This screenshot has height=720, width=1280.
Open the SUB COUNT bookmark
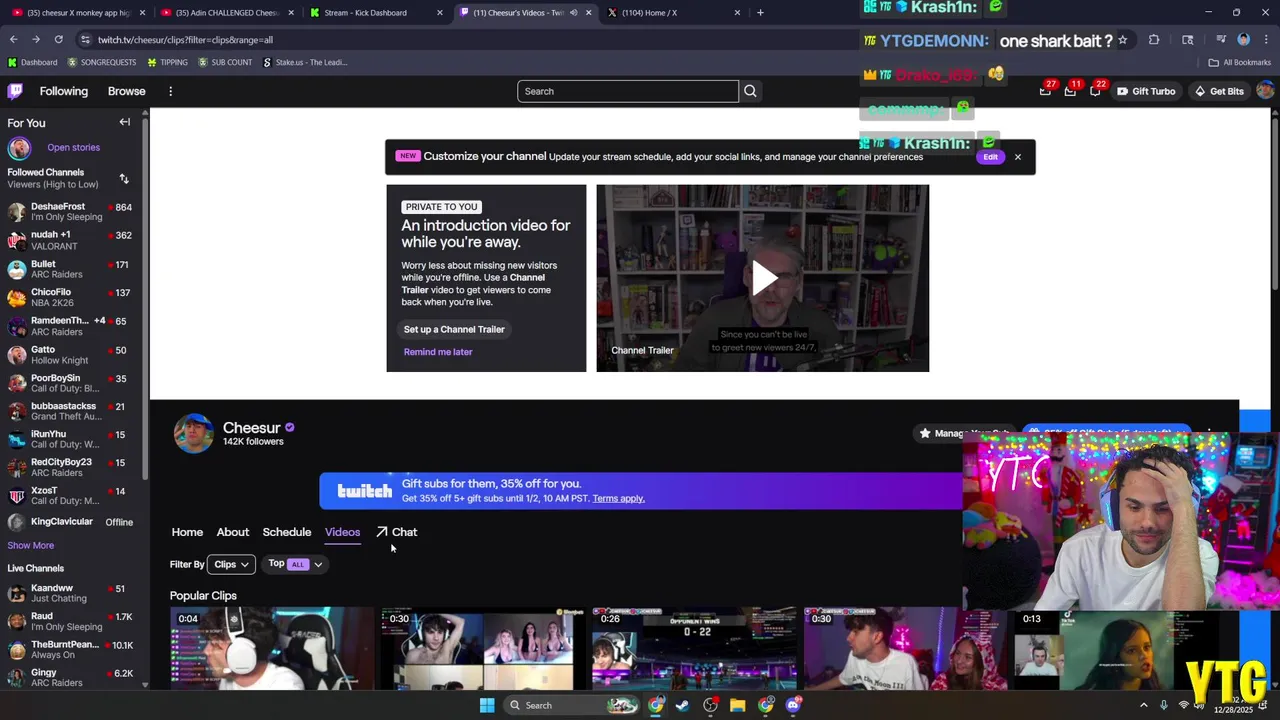[x=224, y=62]
